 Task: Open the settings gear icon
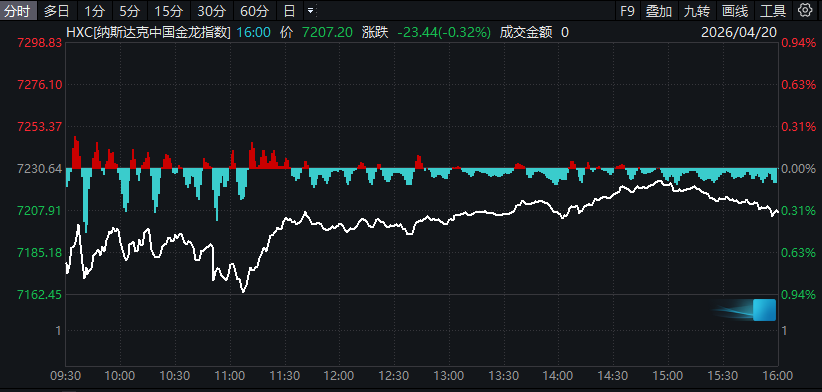coord(804,10)
